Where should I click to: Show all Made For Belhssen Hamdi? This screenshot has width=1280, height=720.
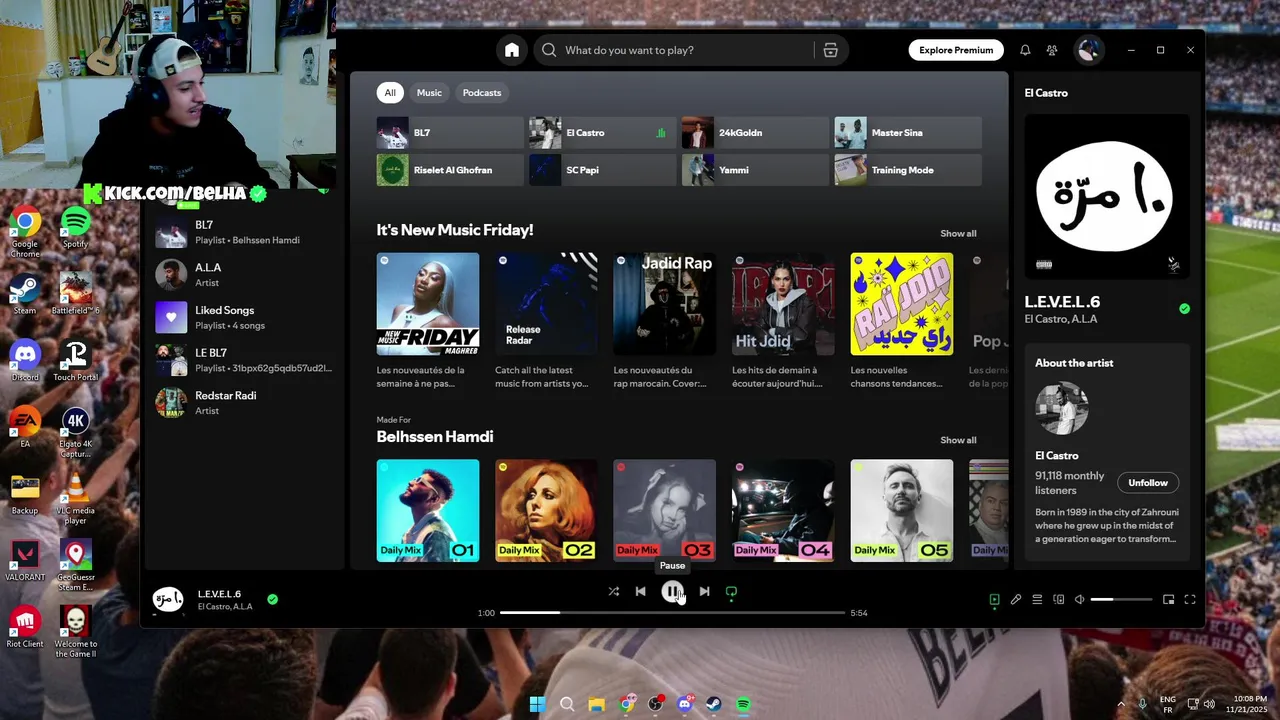(958, 440)
